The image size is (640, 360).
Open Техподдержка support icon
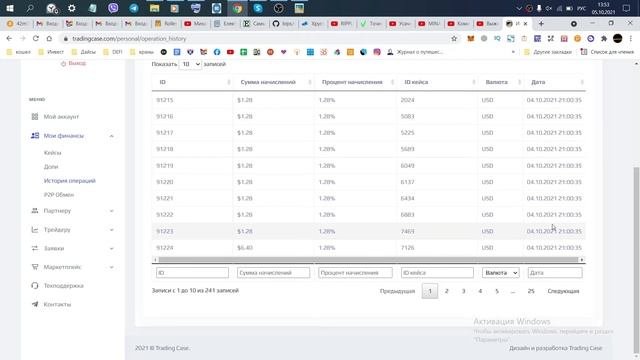tap(35, 286)
